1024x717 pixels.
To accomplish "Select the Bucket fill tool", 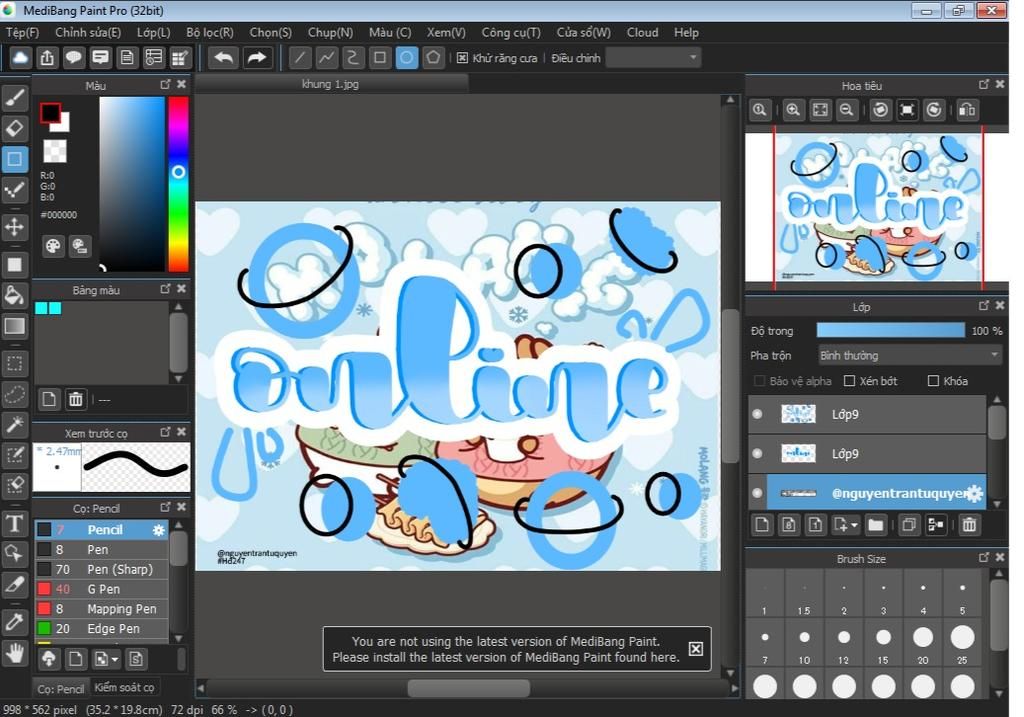I will (x=14, y=295).
